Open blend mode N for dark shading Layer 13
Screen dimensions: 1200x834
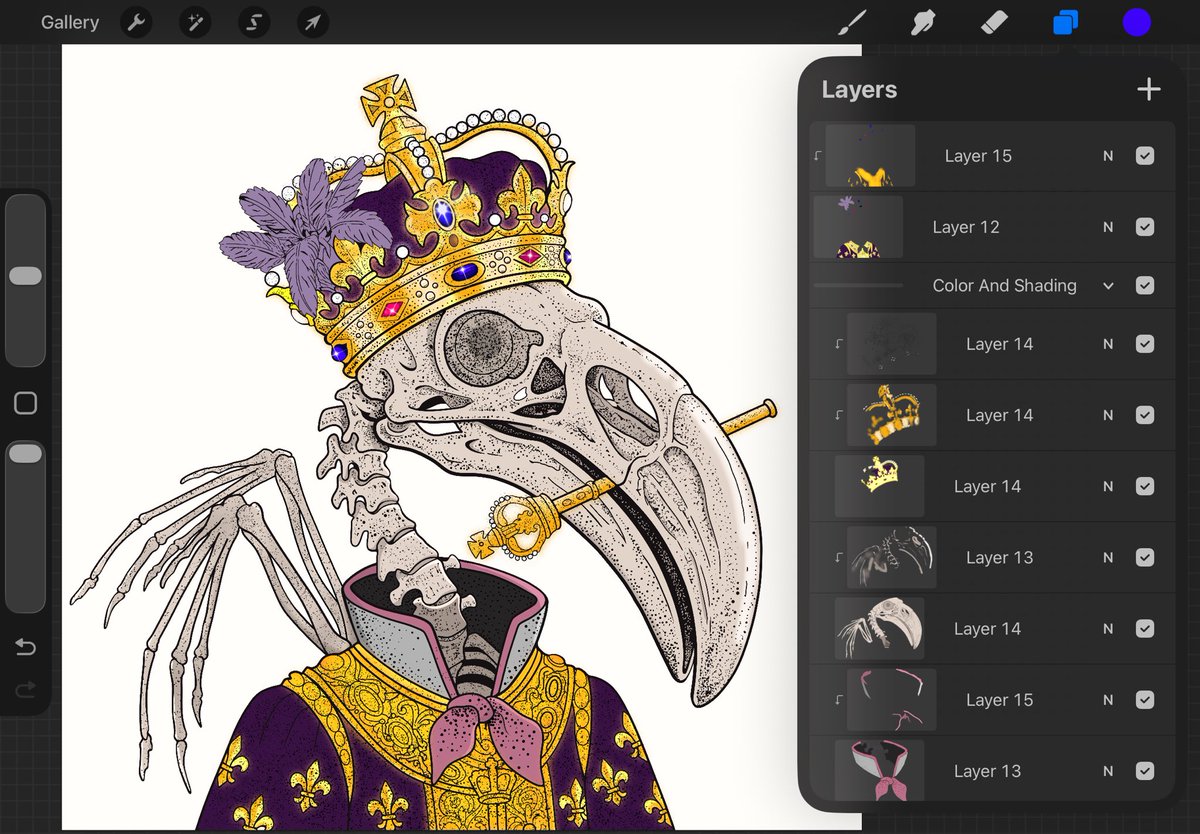click(x=1108, y=558)
